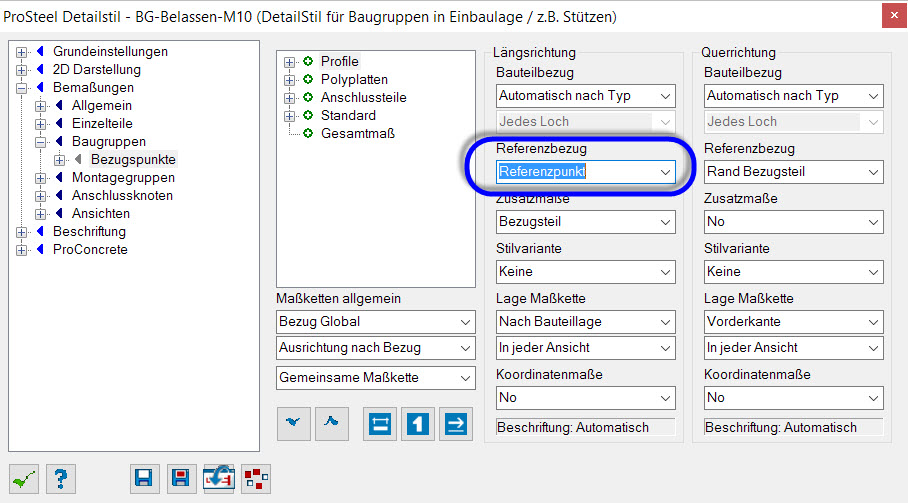This screenshot has height=503, width=908.
Task: Open Querrichtung Stilvariante dropdown showing Keine
Action: [793, 272]
